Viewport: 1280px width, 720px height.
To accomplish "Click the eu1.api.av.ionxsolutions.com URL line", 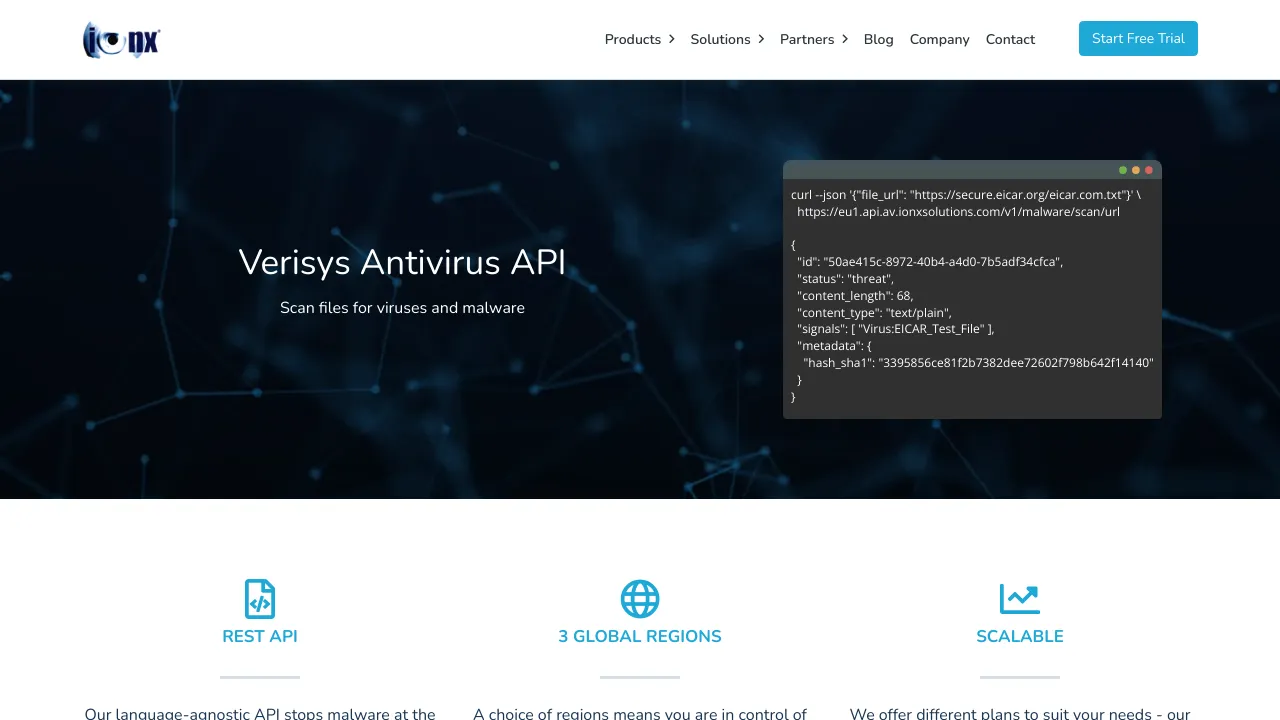I will [x=958, y=211].
